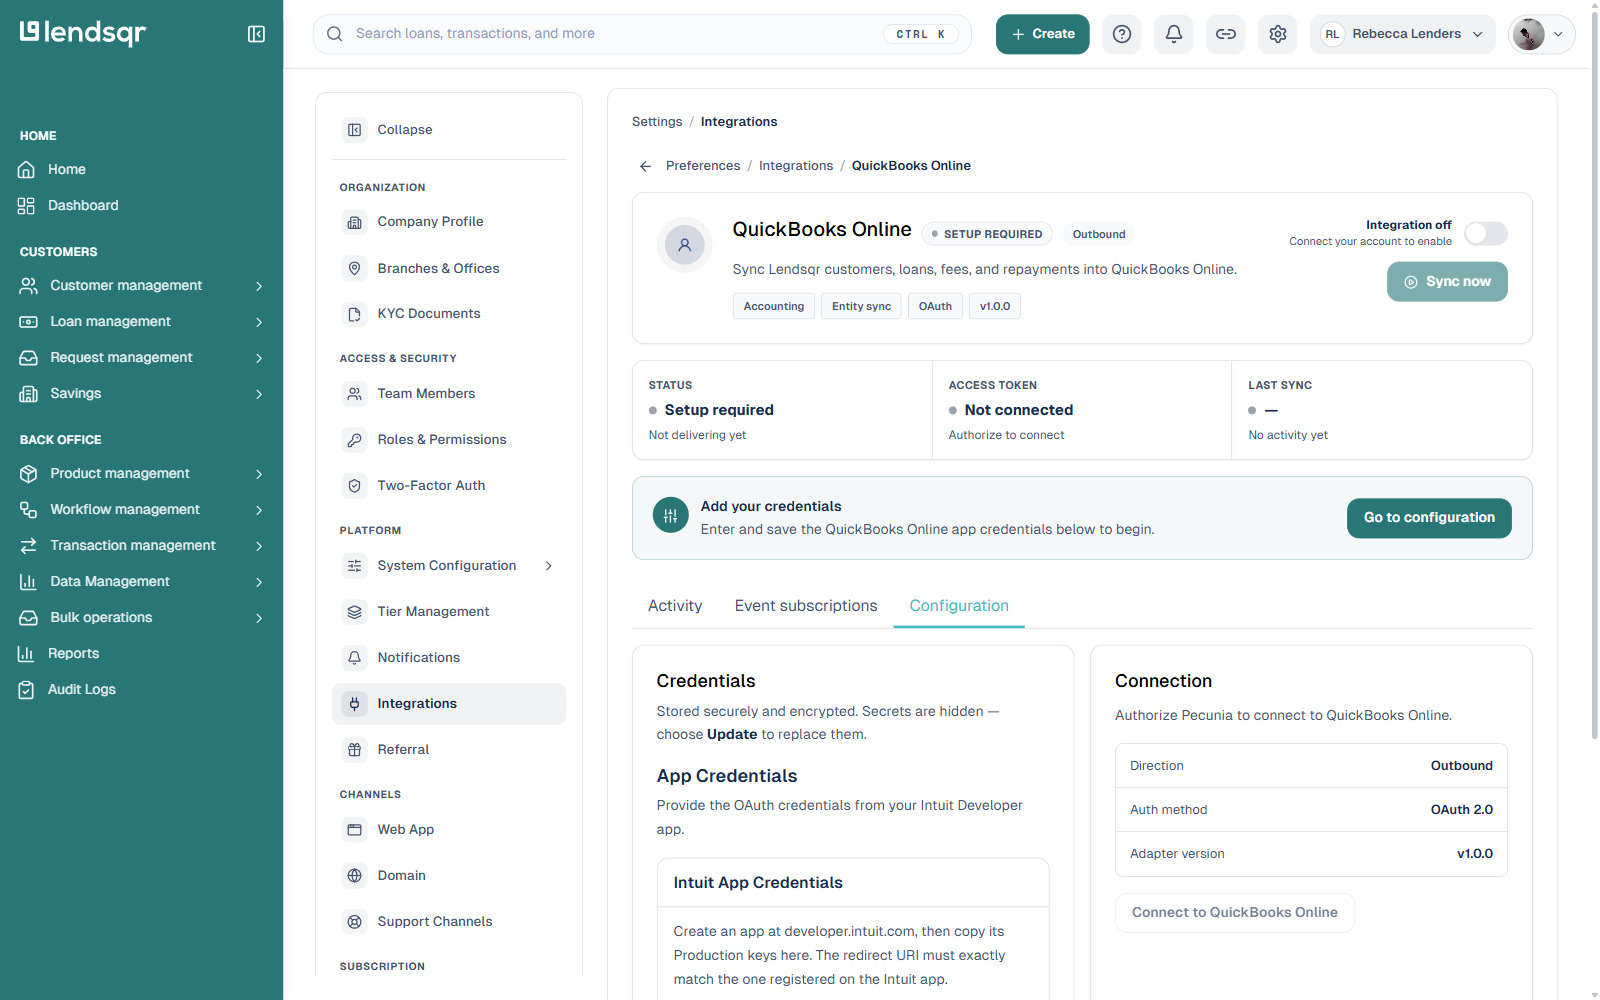This screenshot has height=1000, width=1600.
Task: Click the Outbound badge next to title
Action: 1099,234
